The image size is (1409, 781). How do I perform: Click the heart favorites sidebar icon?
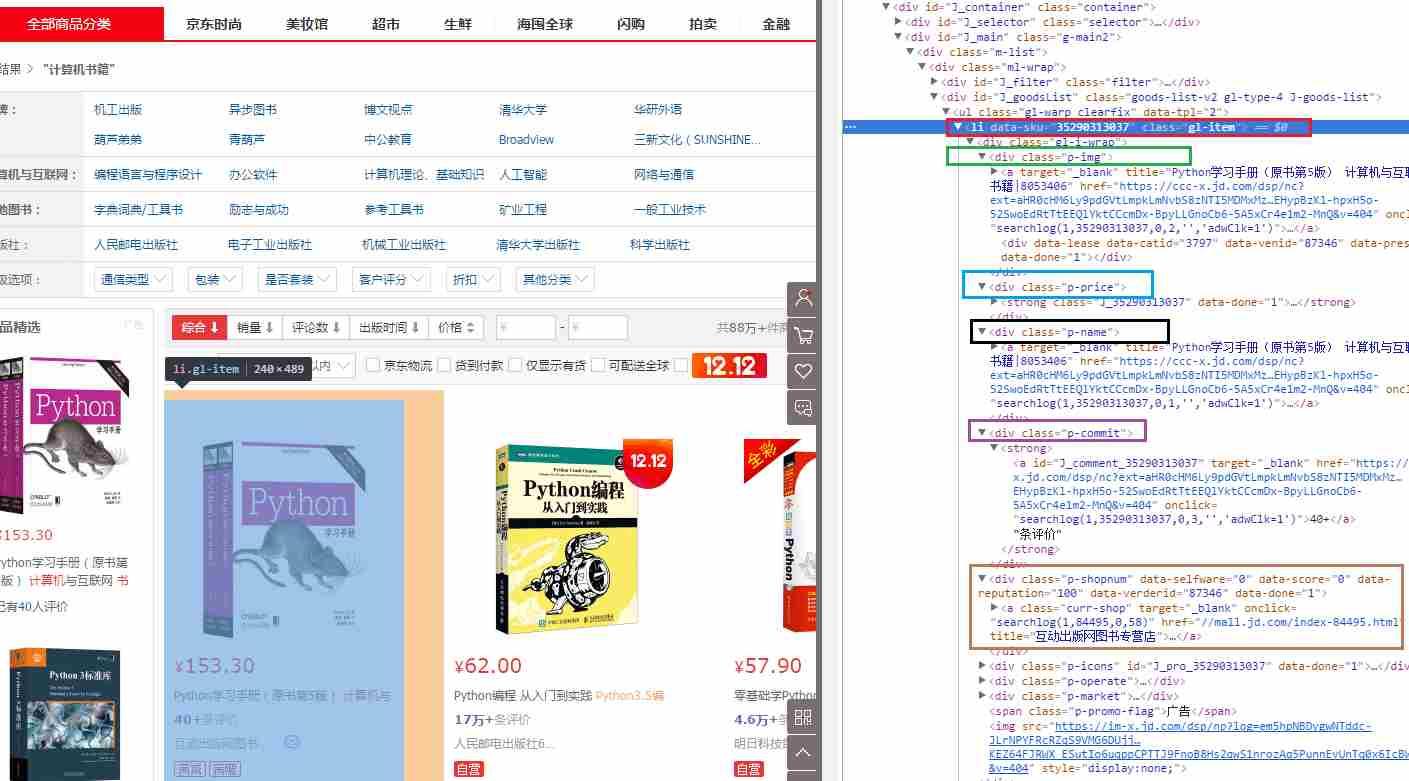tap(802, 371)
